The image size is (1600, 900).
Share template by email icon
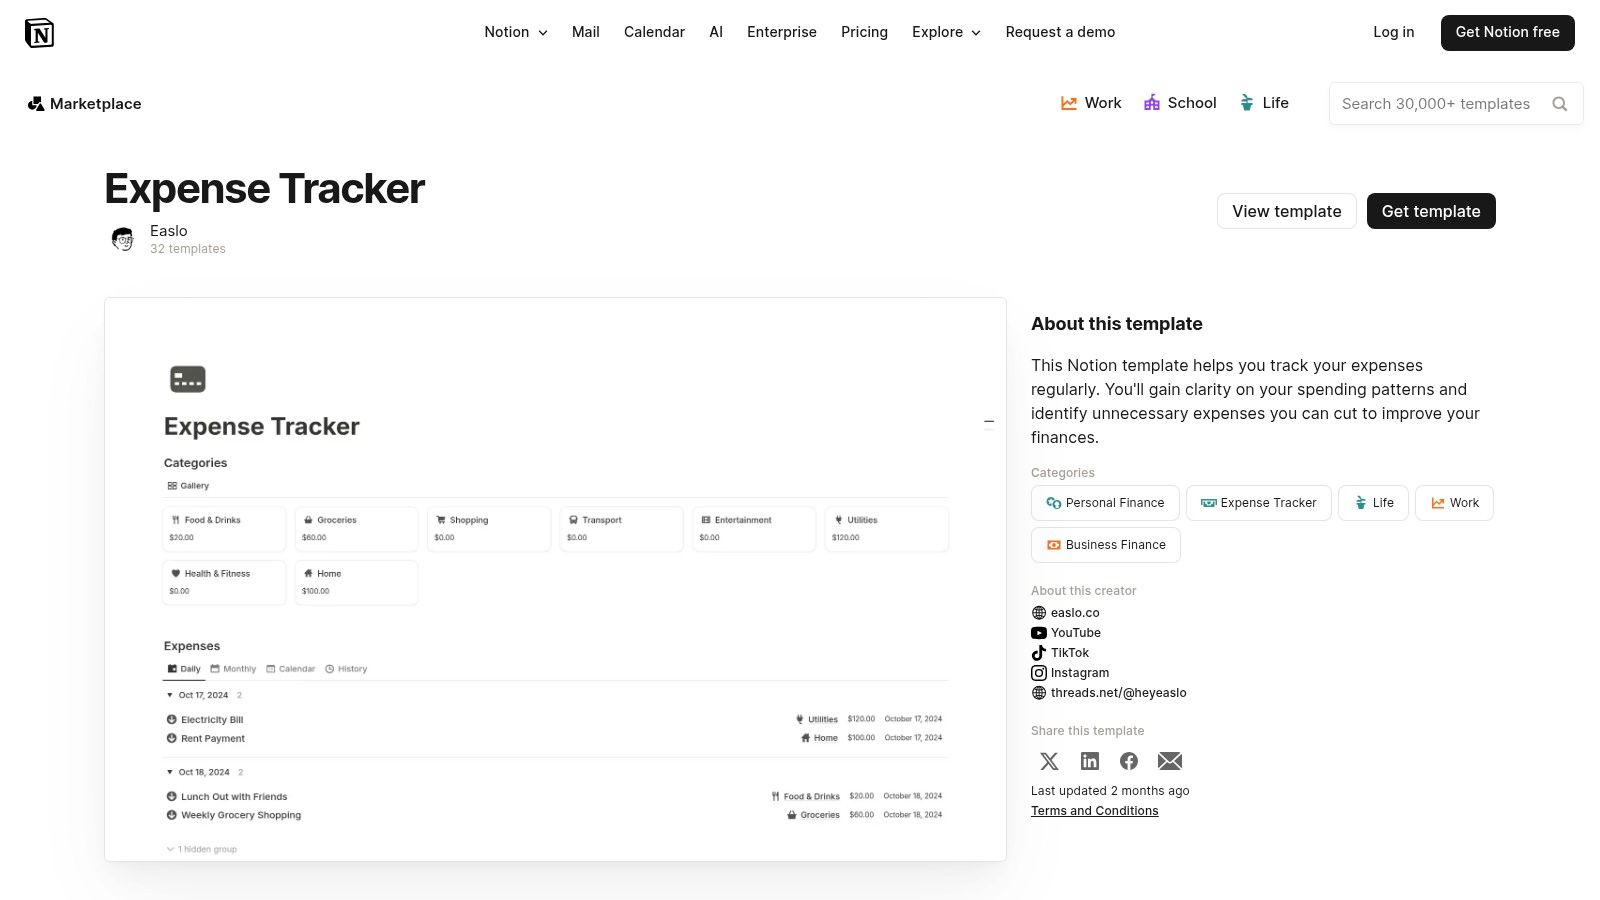[1170, 761]
